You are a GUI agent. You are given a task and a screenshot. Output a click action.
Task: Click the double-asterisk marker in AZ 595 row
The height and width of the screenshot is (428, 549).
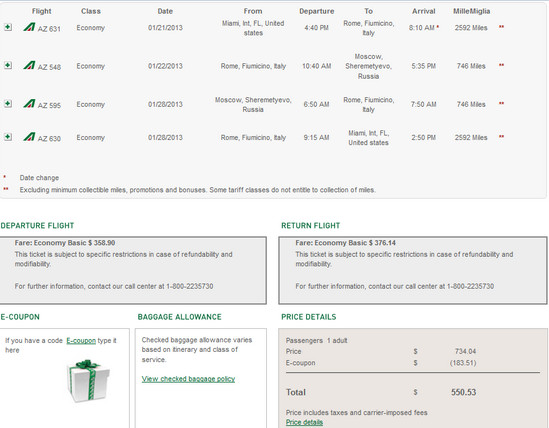[x=501, y=103]
